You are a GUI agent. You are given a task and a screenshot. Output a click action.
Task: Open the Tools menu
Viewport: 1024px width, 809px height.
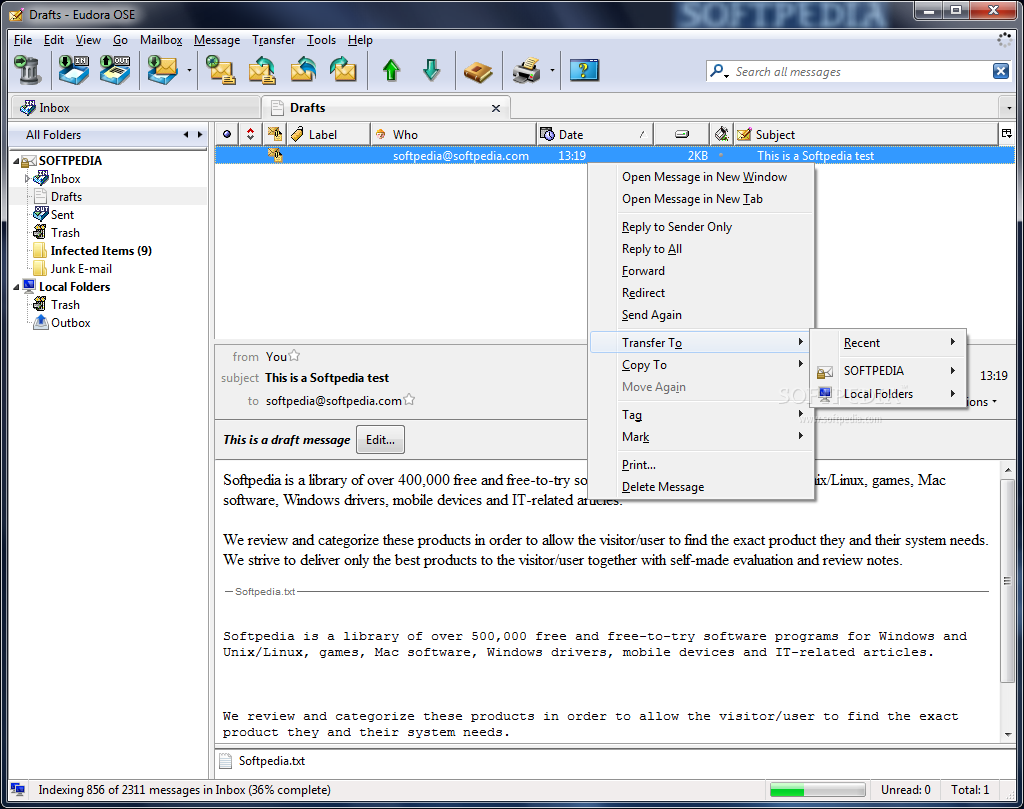click(321, 40)
